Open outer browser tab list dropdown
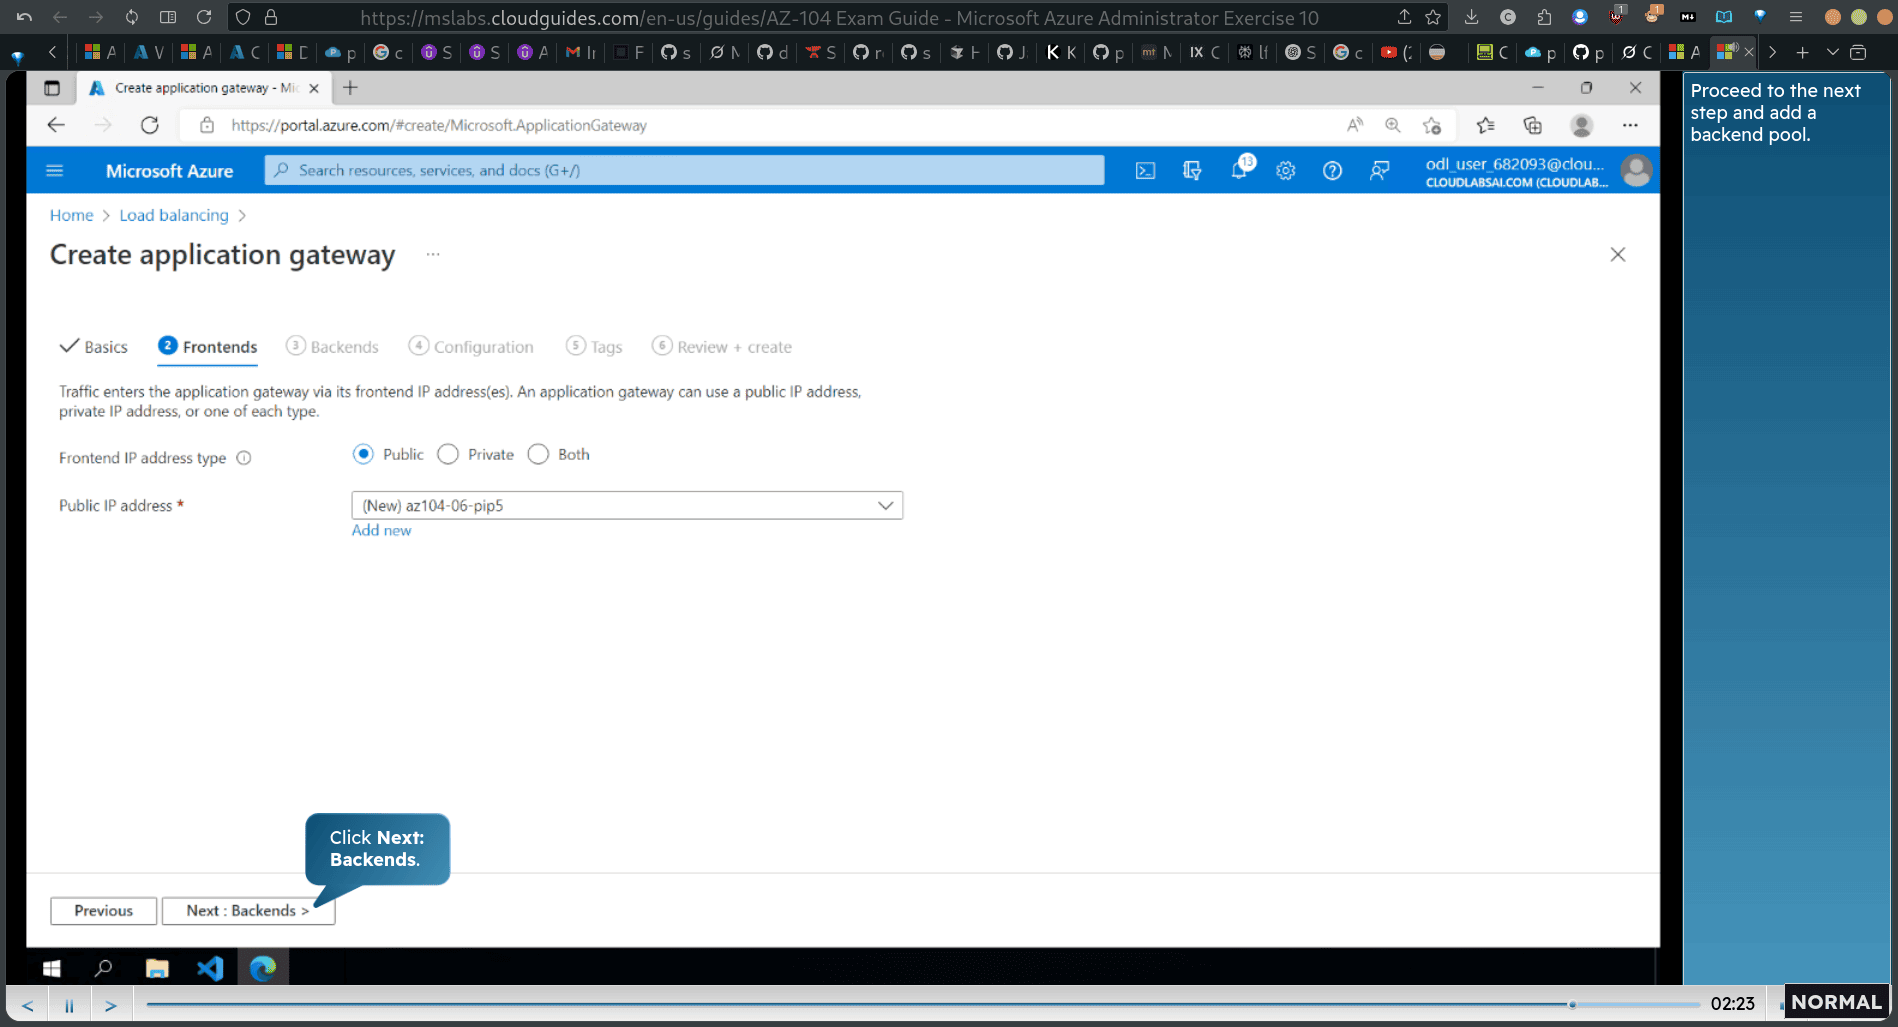The image size is (1898, 1027). 1832,52
